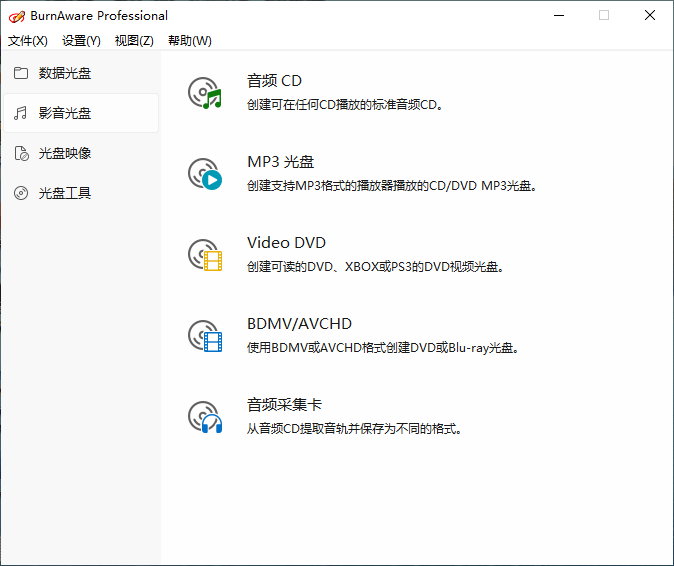Select the 光盘映像 sidebar tab
Viewport: 674px width, 566px height.
(81, 153)
